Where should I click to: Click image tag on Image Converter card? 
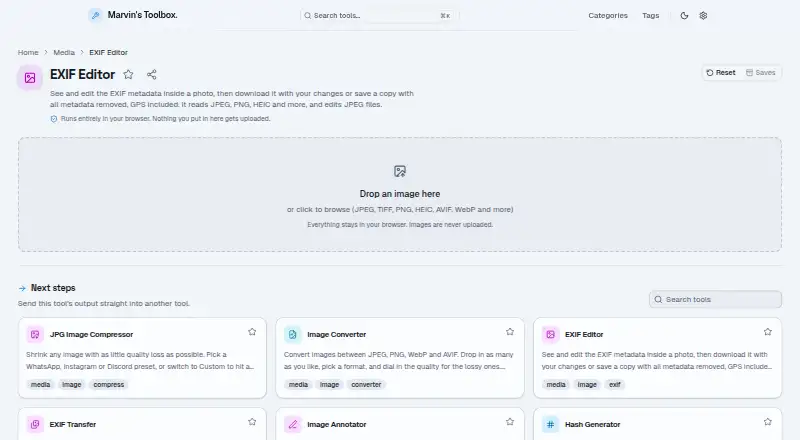click(x=330, y=385)
